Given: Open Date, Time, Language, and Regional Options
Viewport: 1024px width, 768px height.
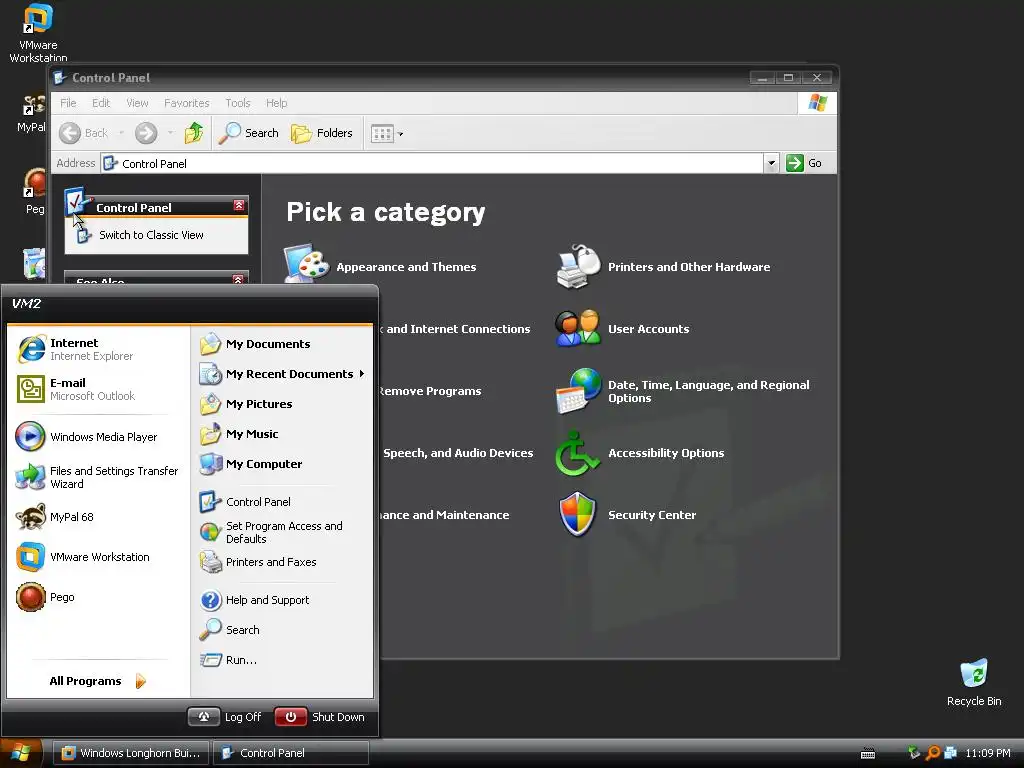Looking at the screenshot, I should tap(683, 391).
